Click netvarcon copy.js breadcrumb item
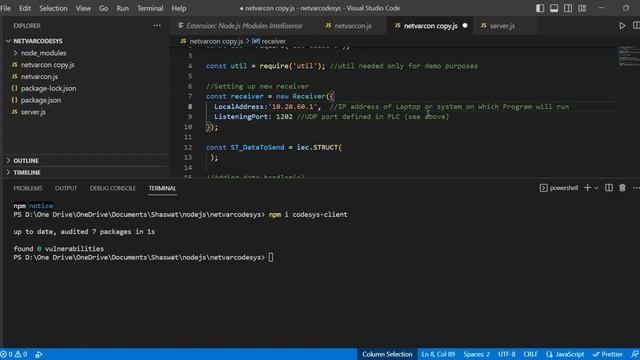 [x=212, y=41]
